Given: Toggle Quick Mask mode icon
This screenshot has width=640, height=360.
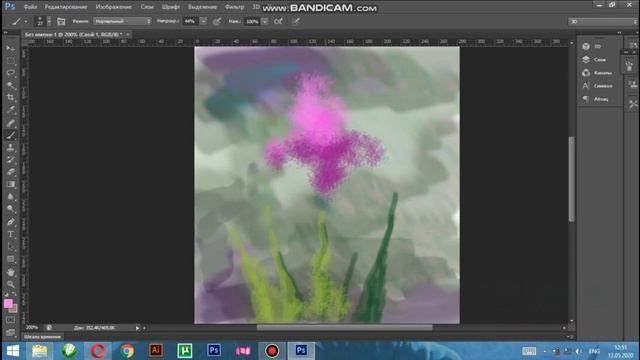Looking at the screenshot, I should coord(11,320).
